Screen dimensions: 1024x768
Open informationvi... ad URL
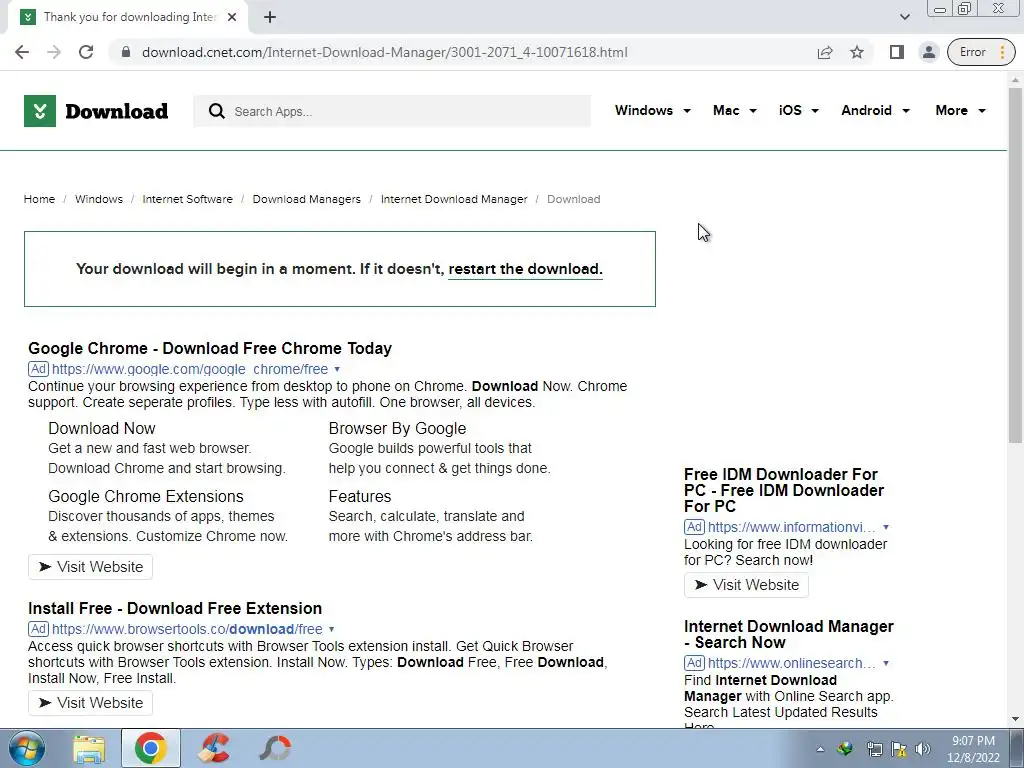pyautogui.click(x=792, y=527)
